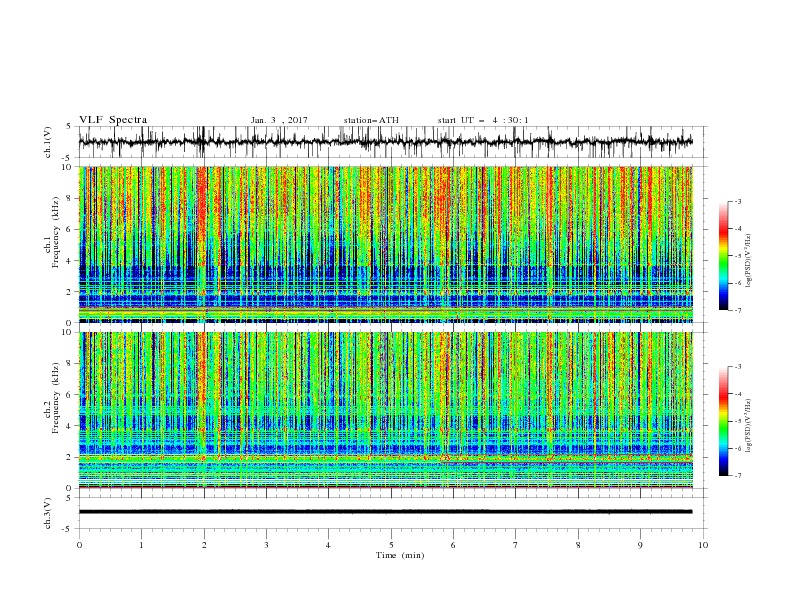Click the "9" tick on the Time axis
The image size is (792, 612).
(640, 545)
